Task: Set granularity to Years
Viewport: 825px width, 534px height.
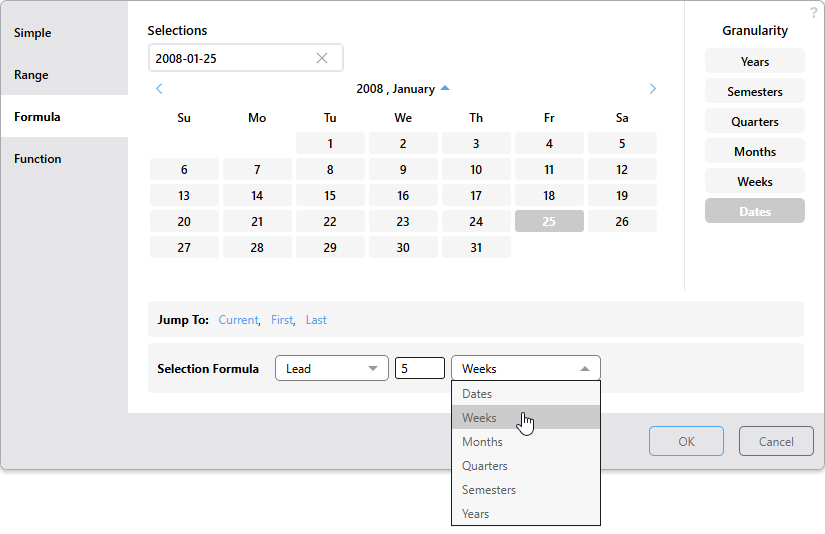Action: (x=754, y=62)
